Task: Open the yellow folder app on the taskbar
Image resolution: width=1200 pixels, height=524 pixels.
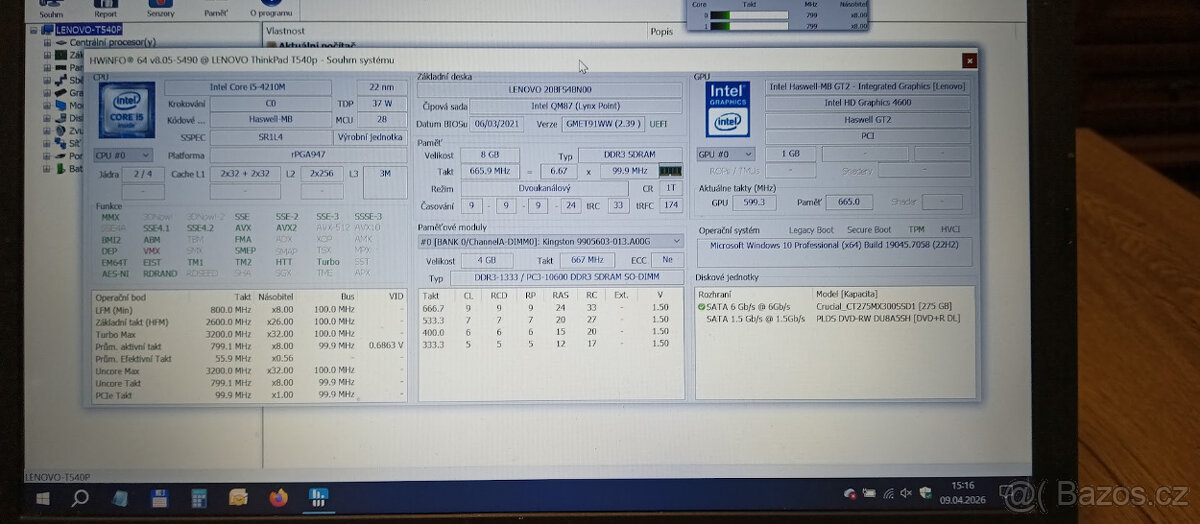Action: pyautogui.click(x=238, y=497)
